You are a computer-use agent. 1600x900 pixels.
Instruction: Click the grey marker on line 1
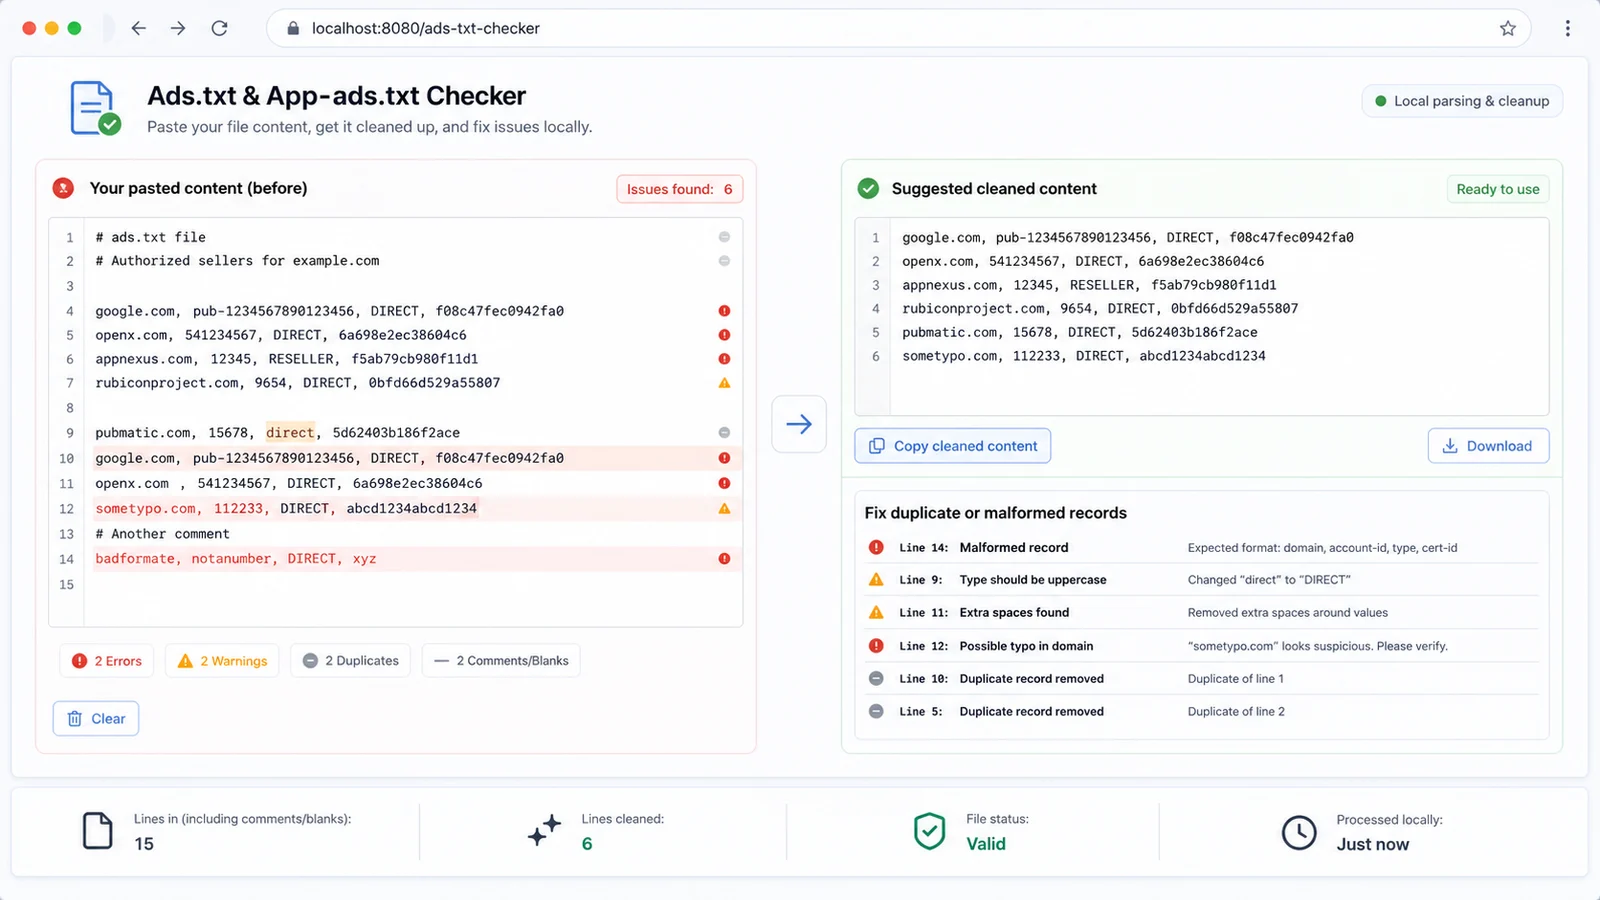click(724, 237)
